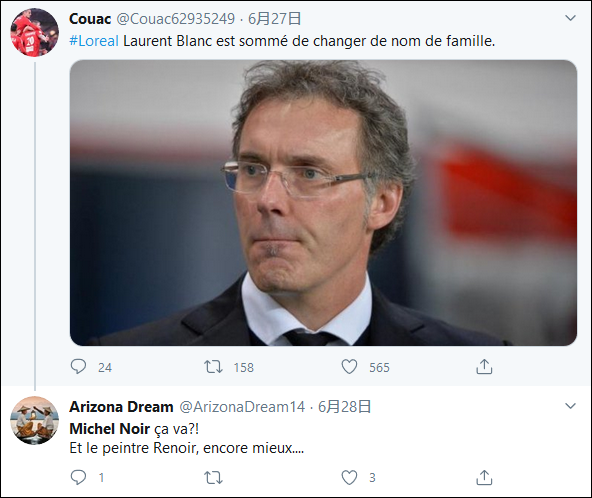This screenshot has width=592, height=498.
Task: Open the #Loreal hashtag link
Action: (94, 41)
